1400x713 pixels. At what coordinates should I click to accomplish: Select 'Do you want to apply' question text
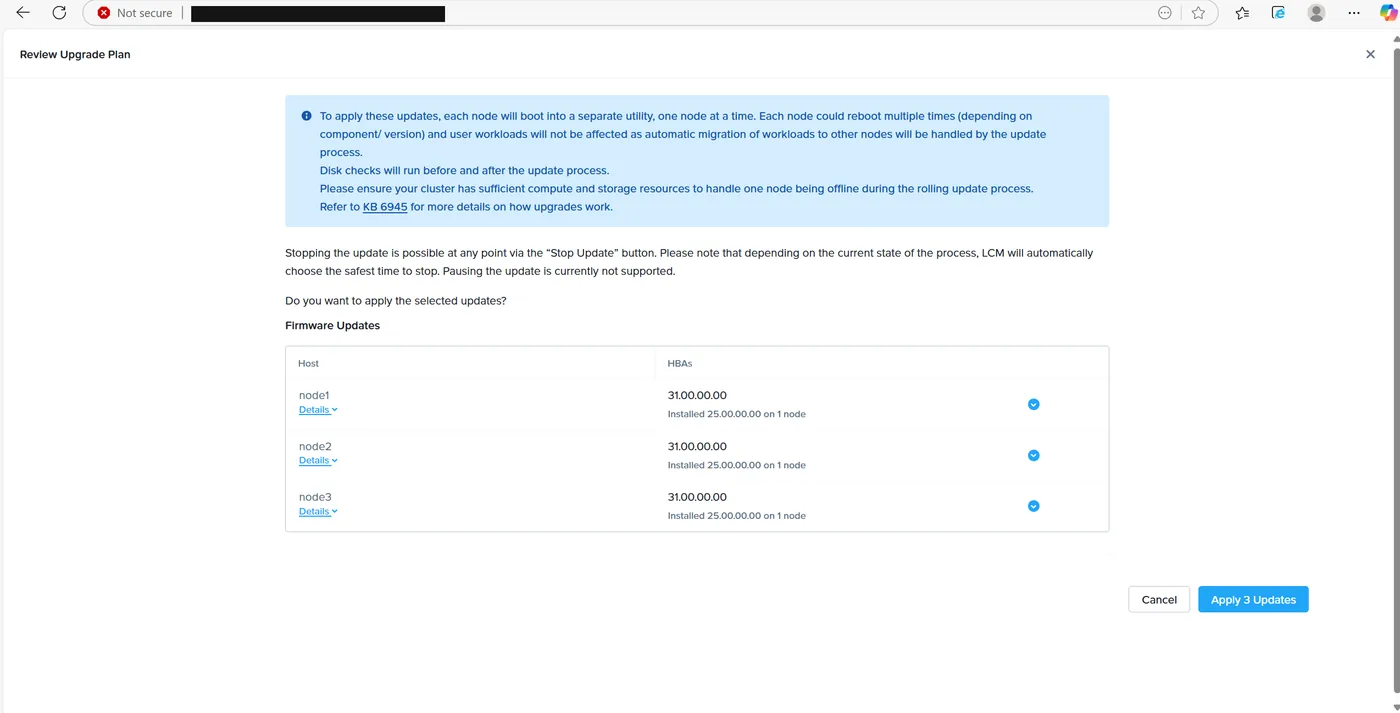point(395,301)
